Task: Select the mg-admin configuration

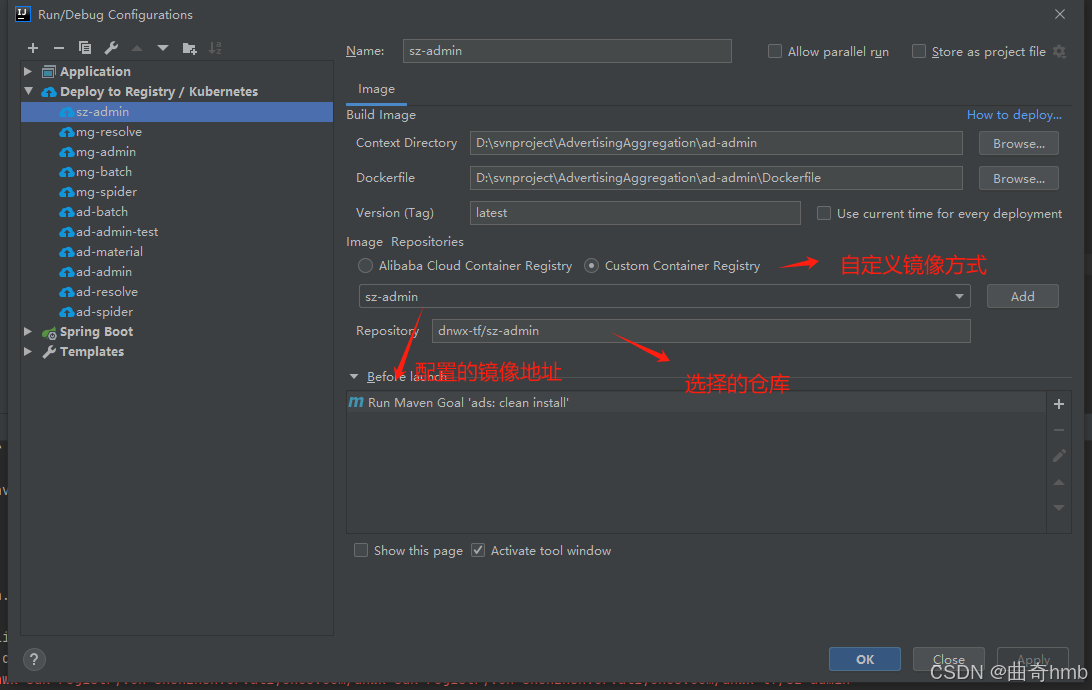Action: [177, 152]
